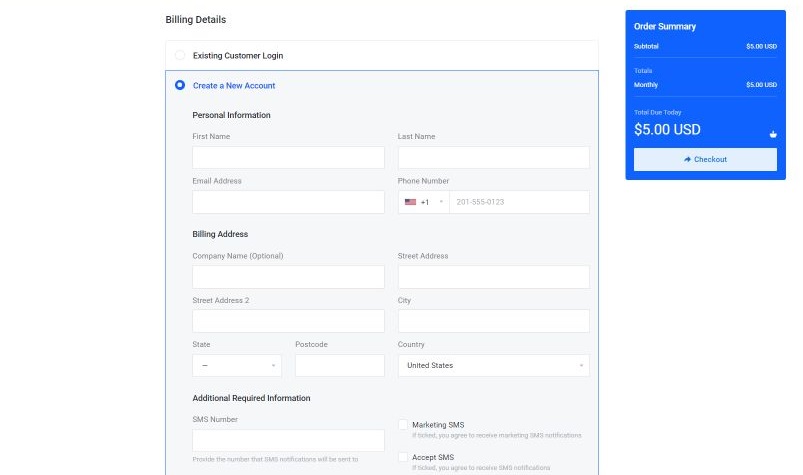
Task: Click the US flag icon
Action: (410, 202)
